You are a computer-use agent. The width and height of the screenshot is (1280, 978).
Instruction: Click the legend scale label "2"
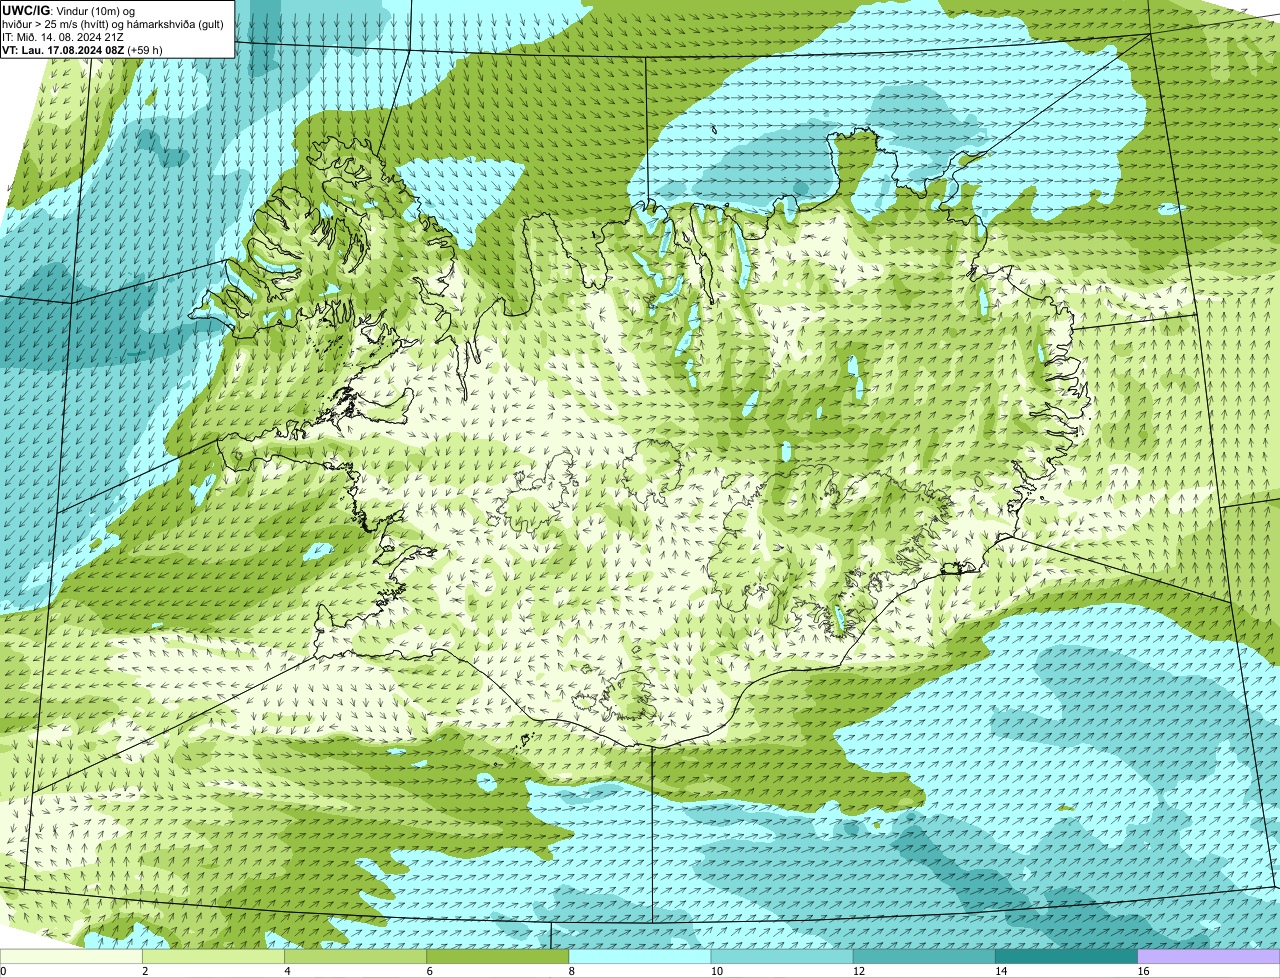click(x=145, y=971)
